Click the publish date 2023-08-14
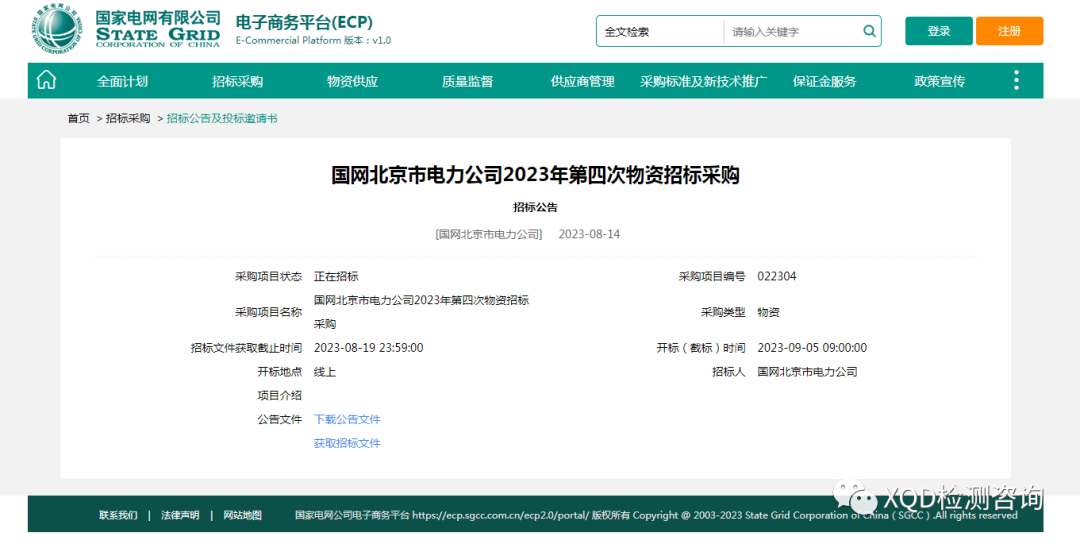 589,234
